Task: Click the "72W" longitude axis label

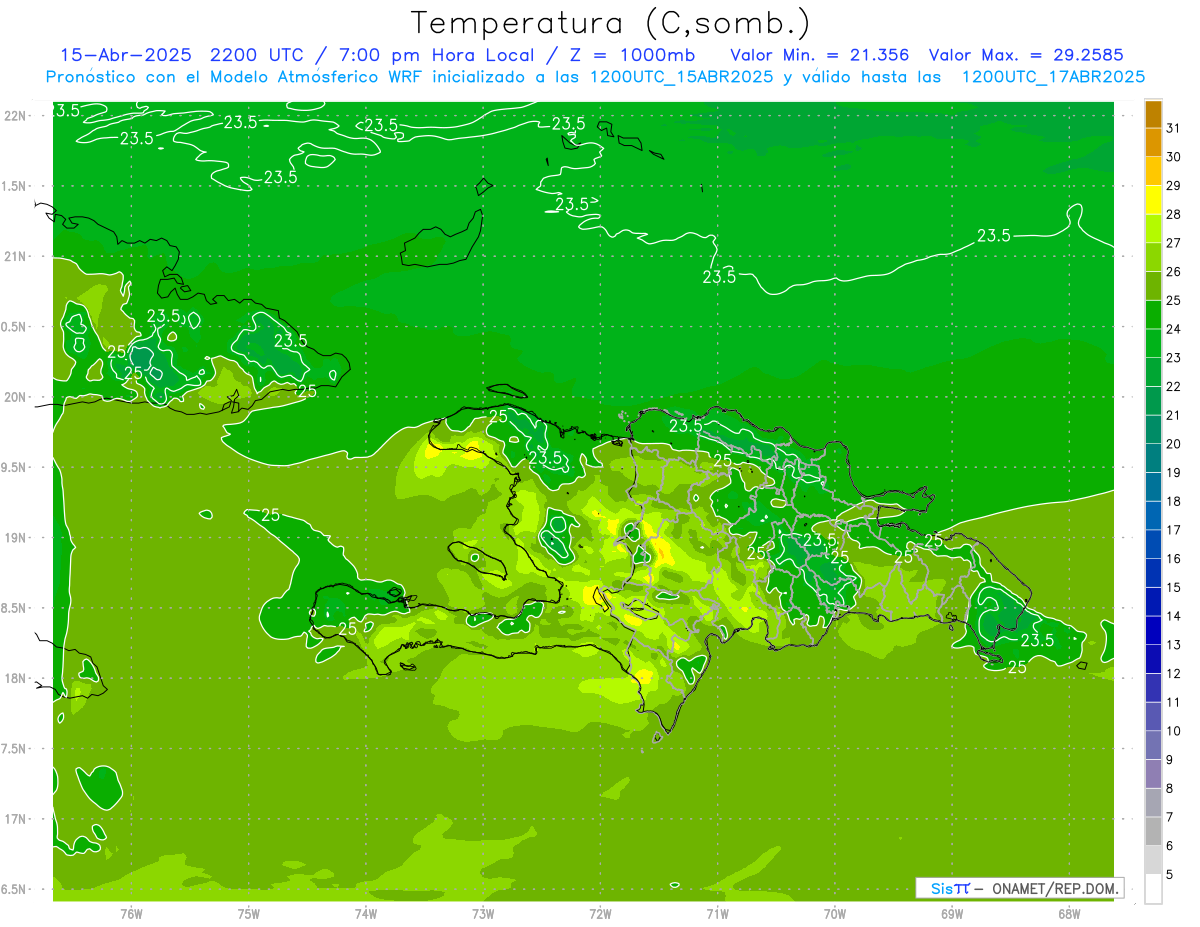Action: 600,913
